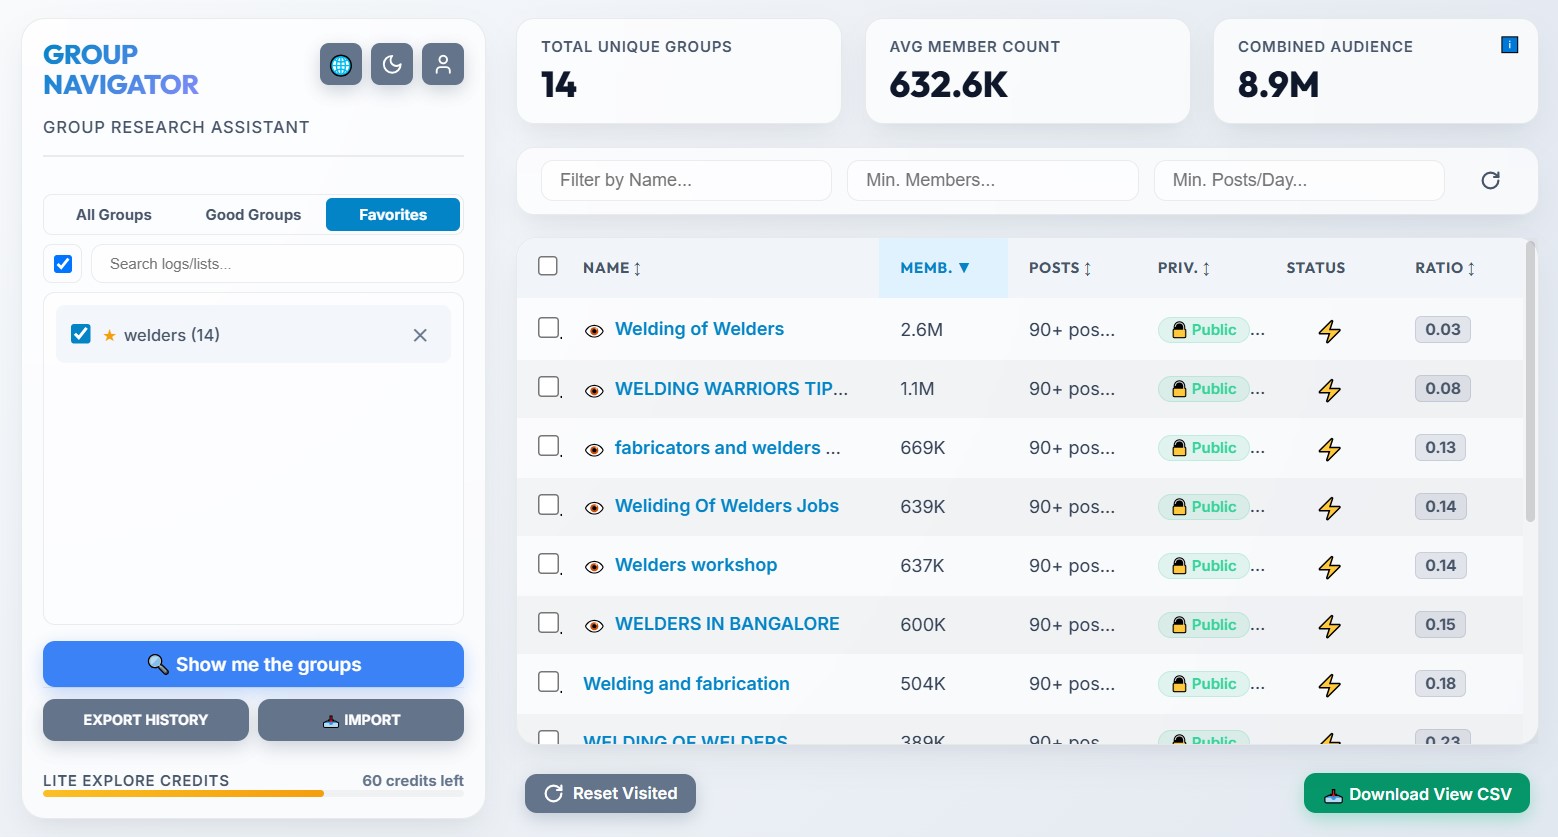1558x837 pixels.
Task: Focus the Min. Posts/Day input
Action: (x=1299, y=180)
